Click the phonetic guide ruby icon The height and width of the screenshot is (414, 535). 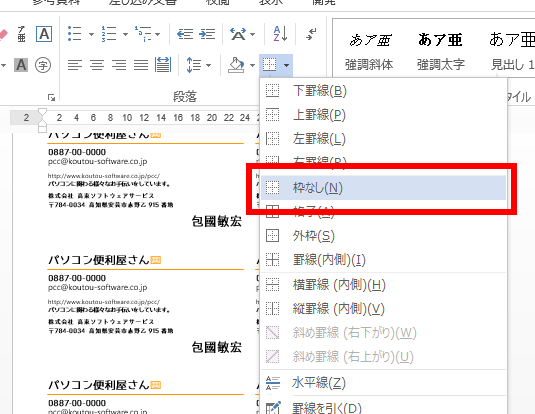(x=21, y=34)
